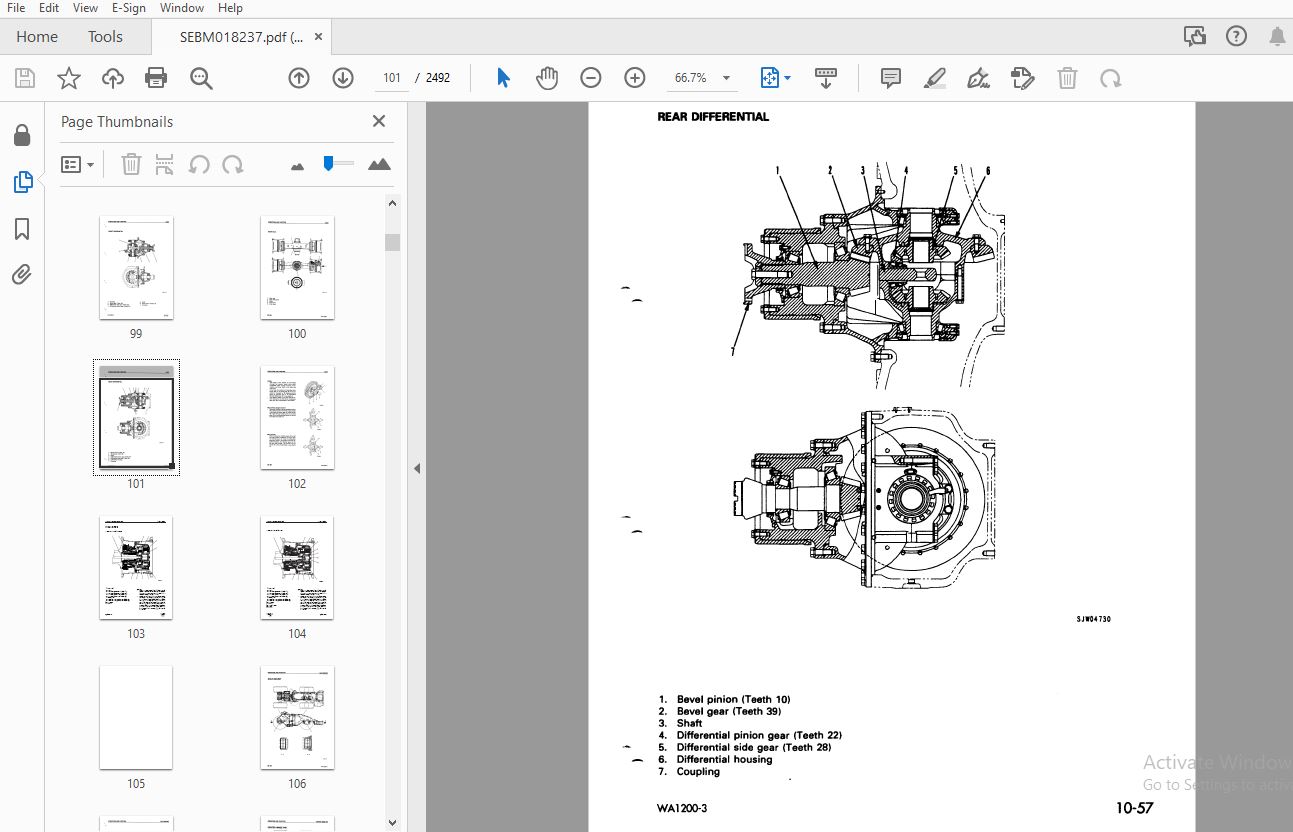Zoom in with the plus button
The height and width of the screenshot is (832, 1293).
click(635, 78)
